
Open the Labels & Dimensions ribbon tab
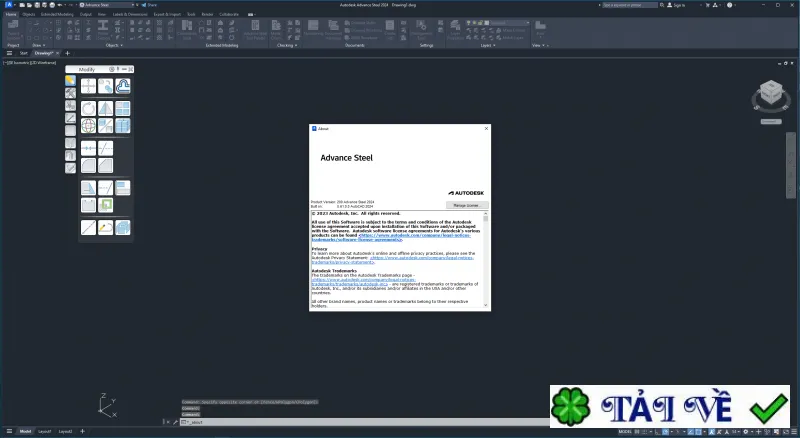point(130,14)
